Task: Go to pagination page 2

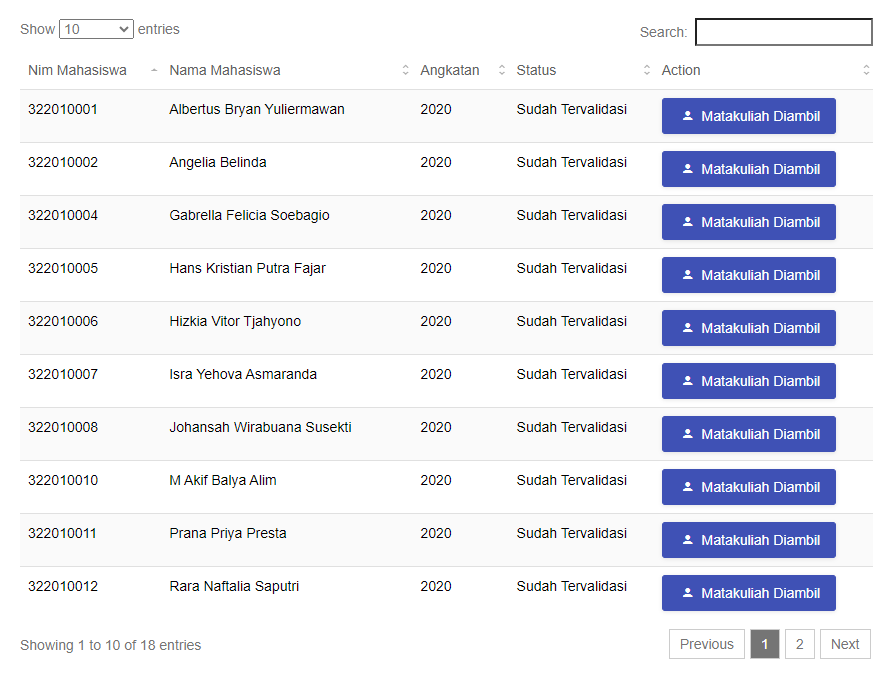Action: pos(800,644)
